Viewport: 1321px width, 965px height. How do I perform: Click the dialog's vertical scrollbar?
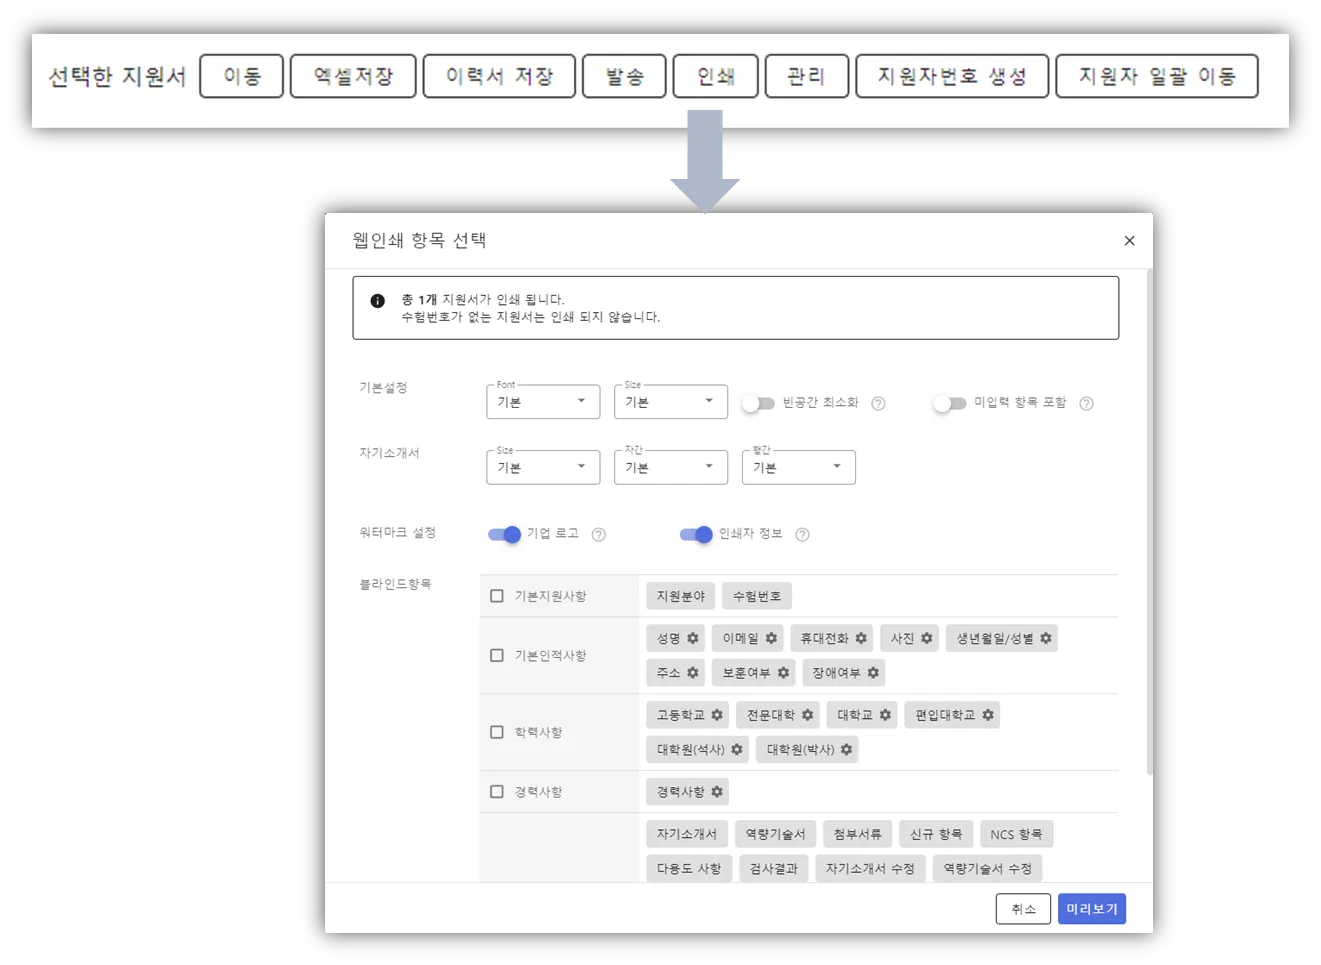pos(1149,520)
